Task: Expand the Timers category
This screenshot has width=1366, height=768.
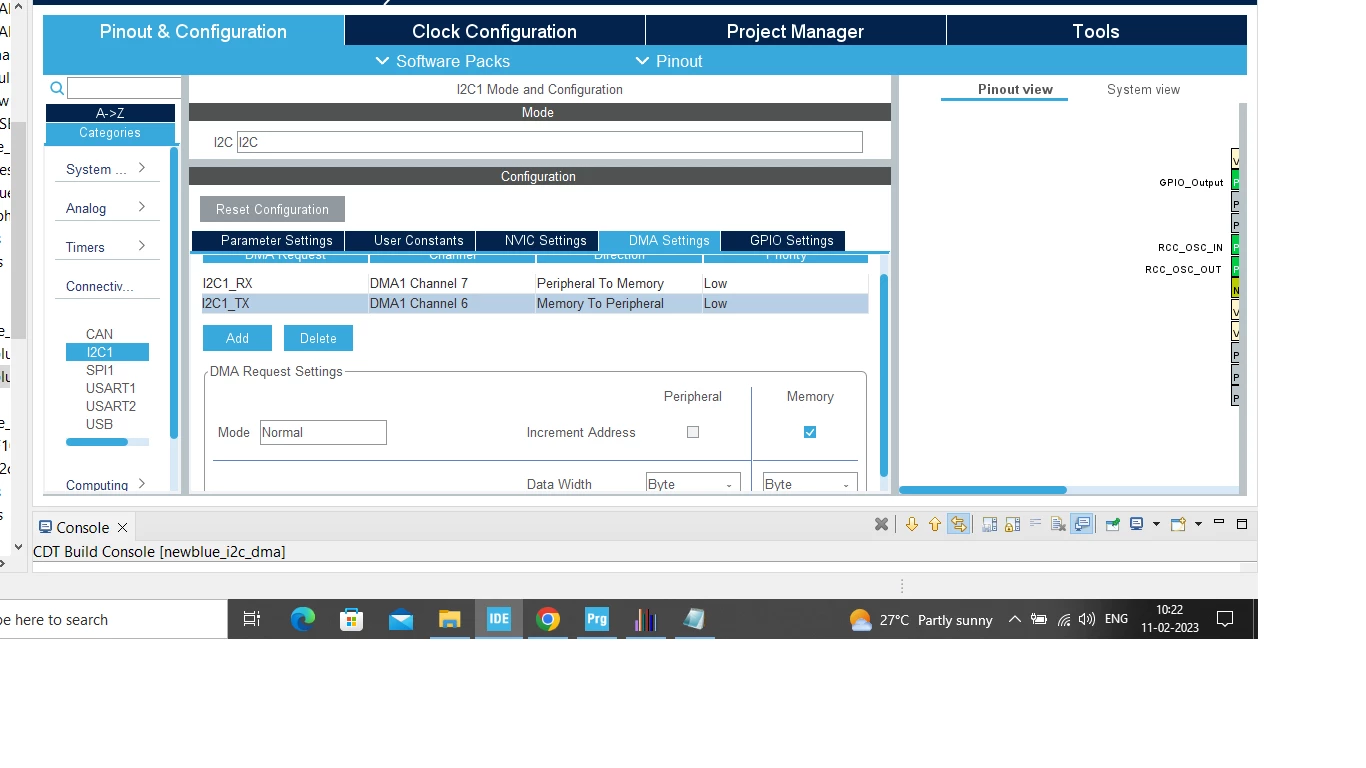Action: point(106,247)
